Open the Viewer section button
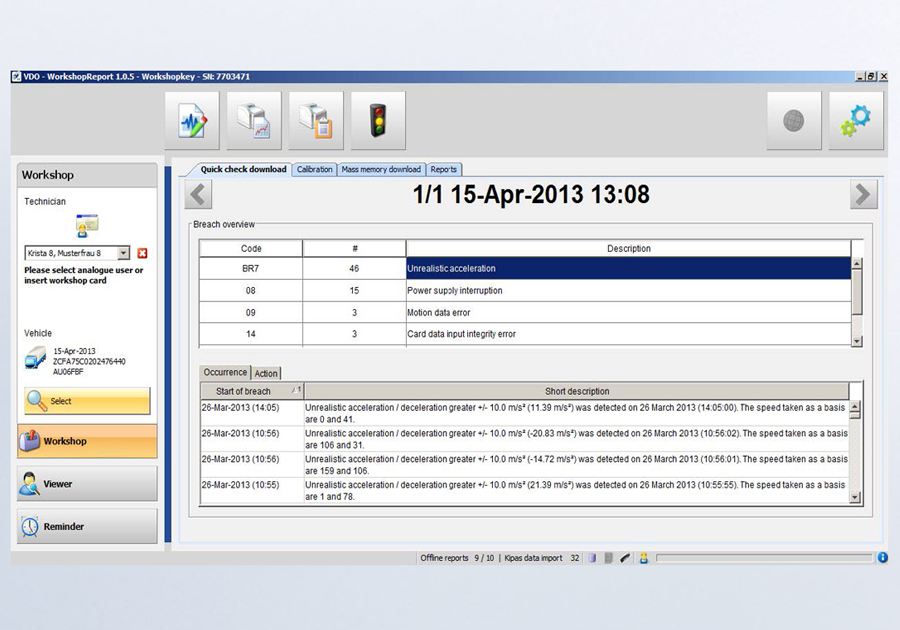 click(87, 484)
